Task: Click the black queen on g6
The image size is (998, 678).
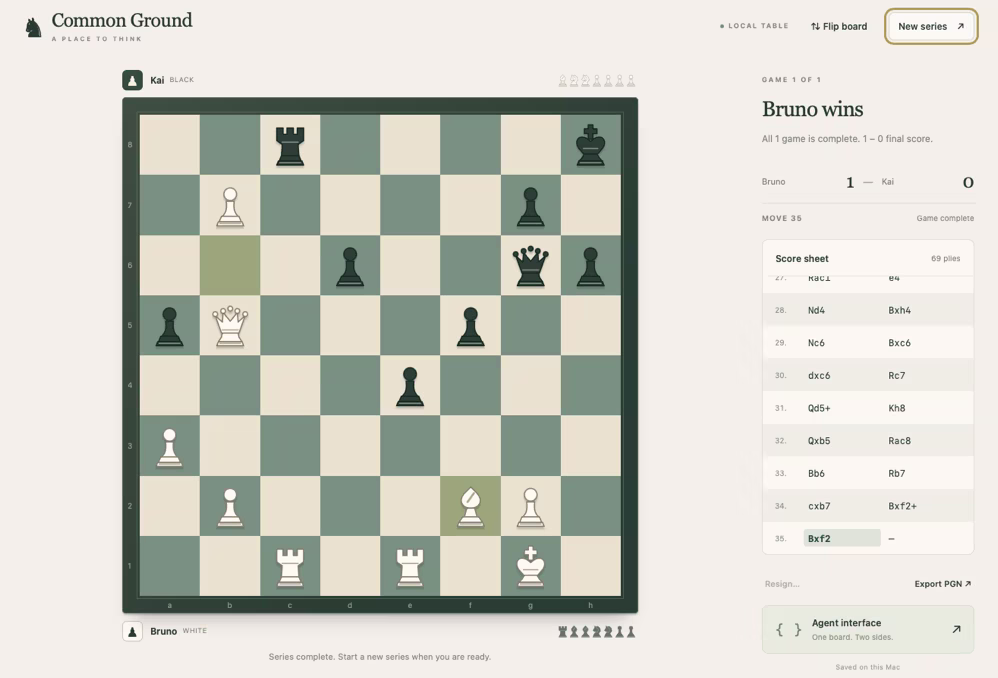Action: (x=530, y=266)
